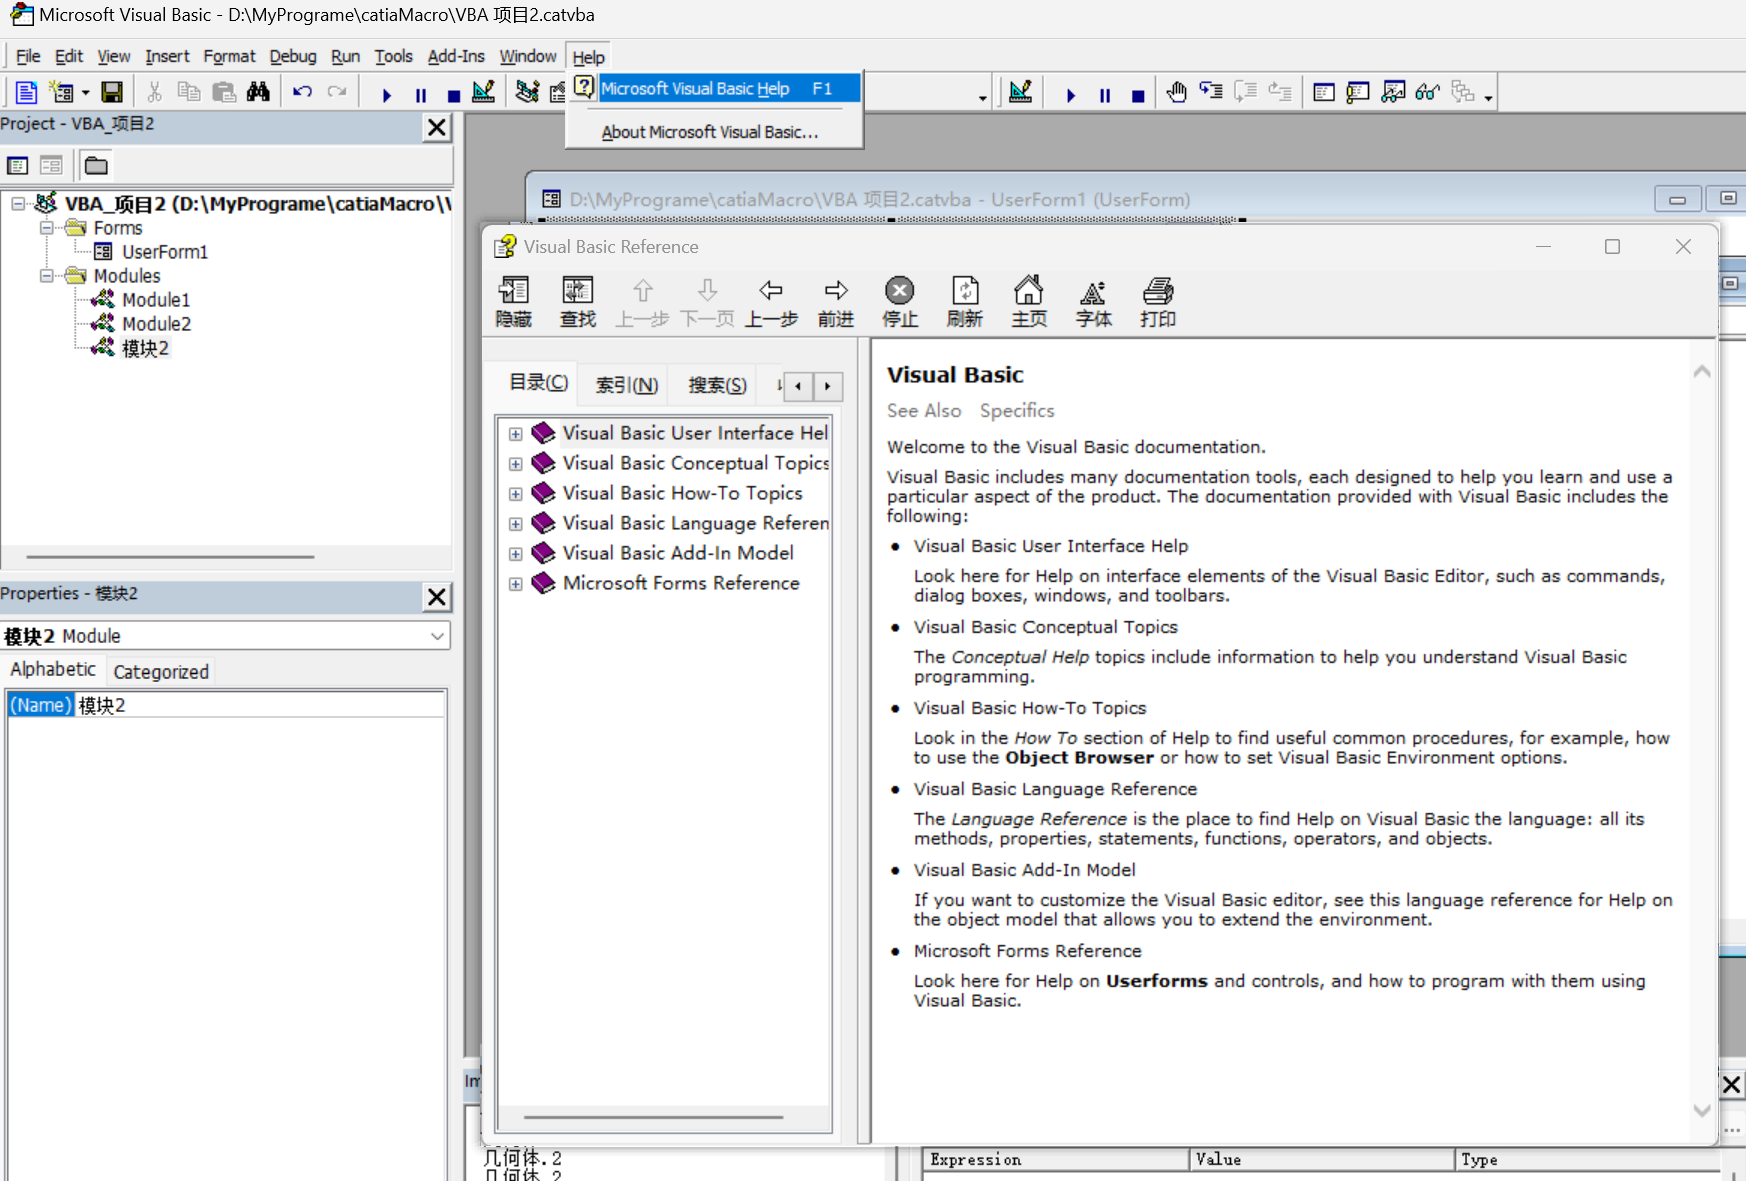Open the Locals Window icon
Screen dimensions: 1746x1181
(x=1324, y=93)
